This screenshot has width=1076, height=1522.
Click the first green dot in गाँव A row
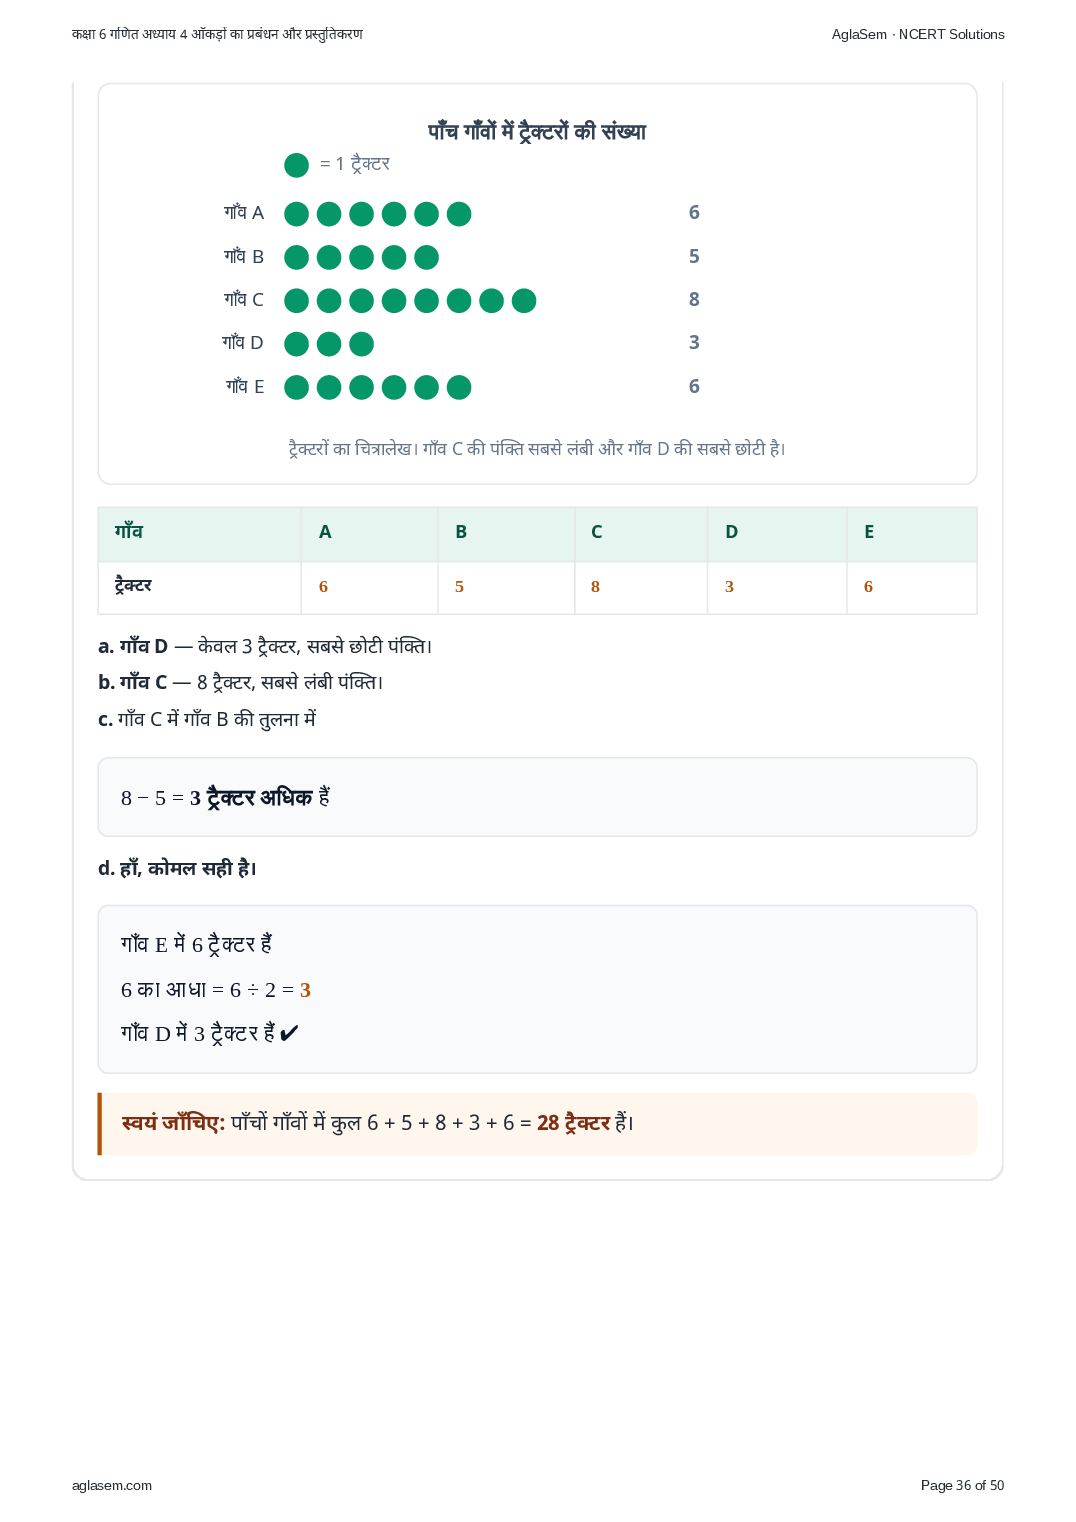(296, 214)
